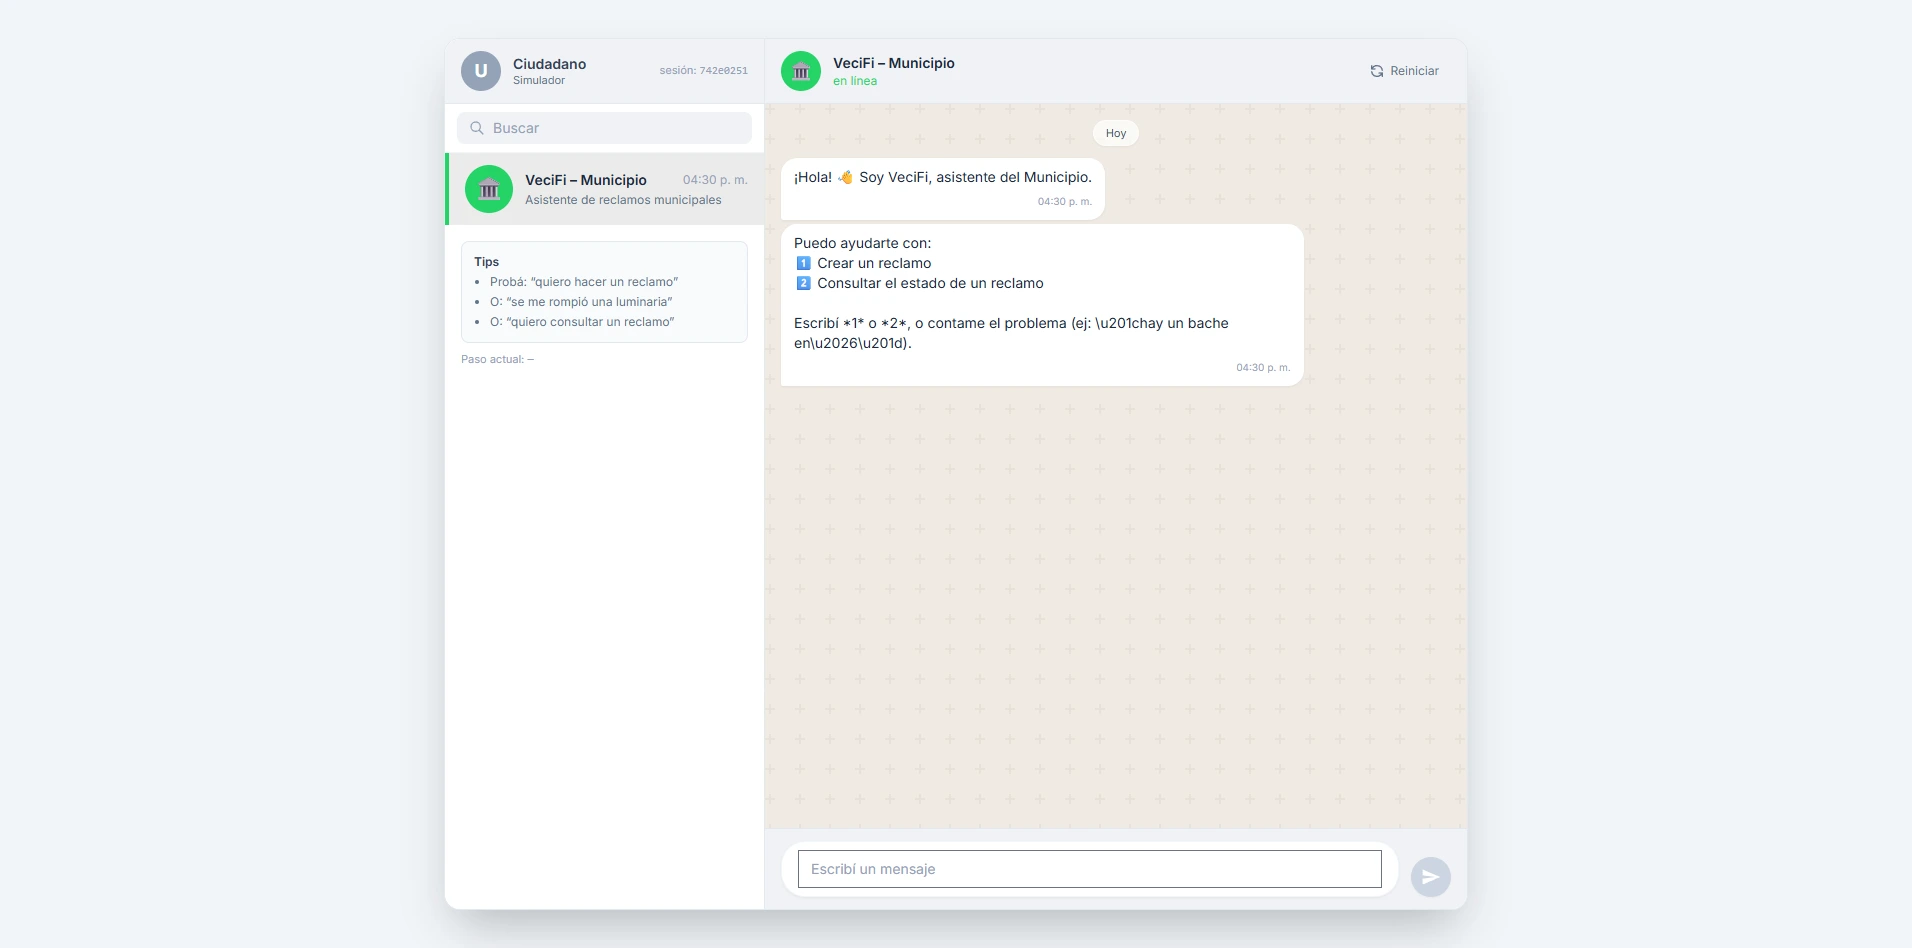The image size is (1912, 948).
Task: Focus the Buscar search field
Action: tap(604, 128)
